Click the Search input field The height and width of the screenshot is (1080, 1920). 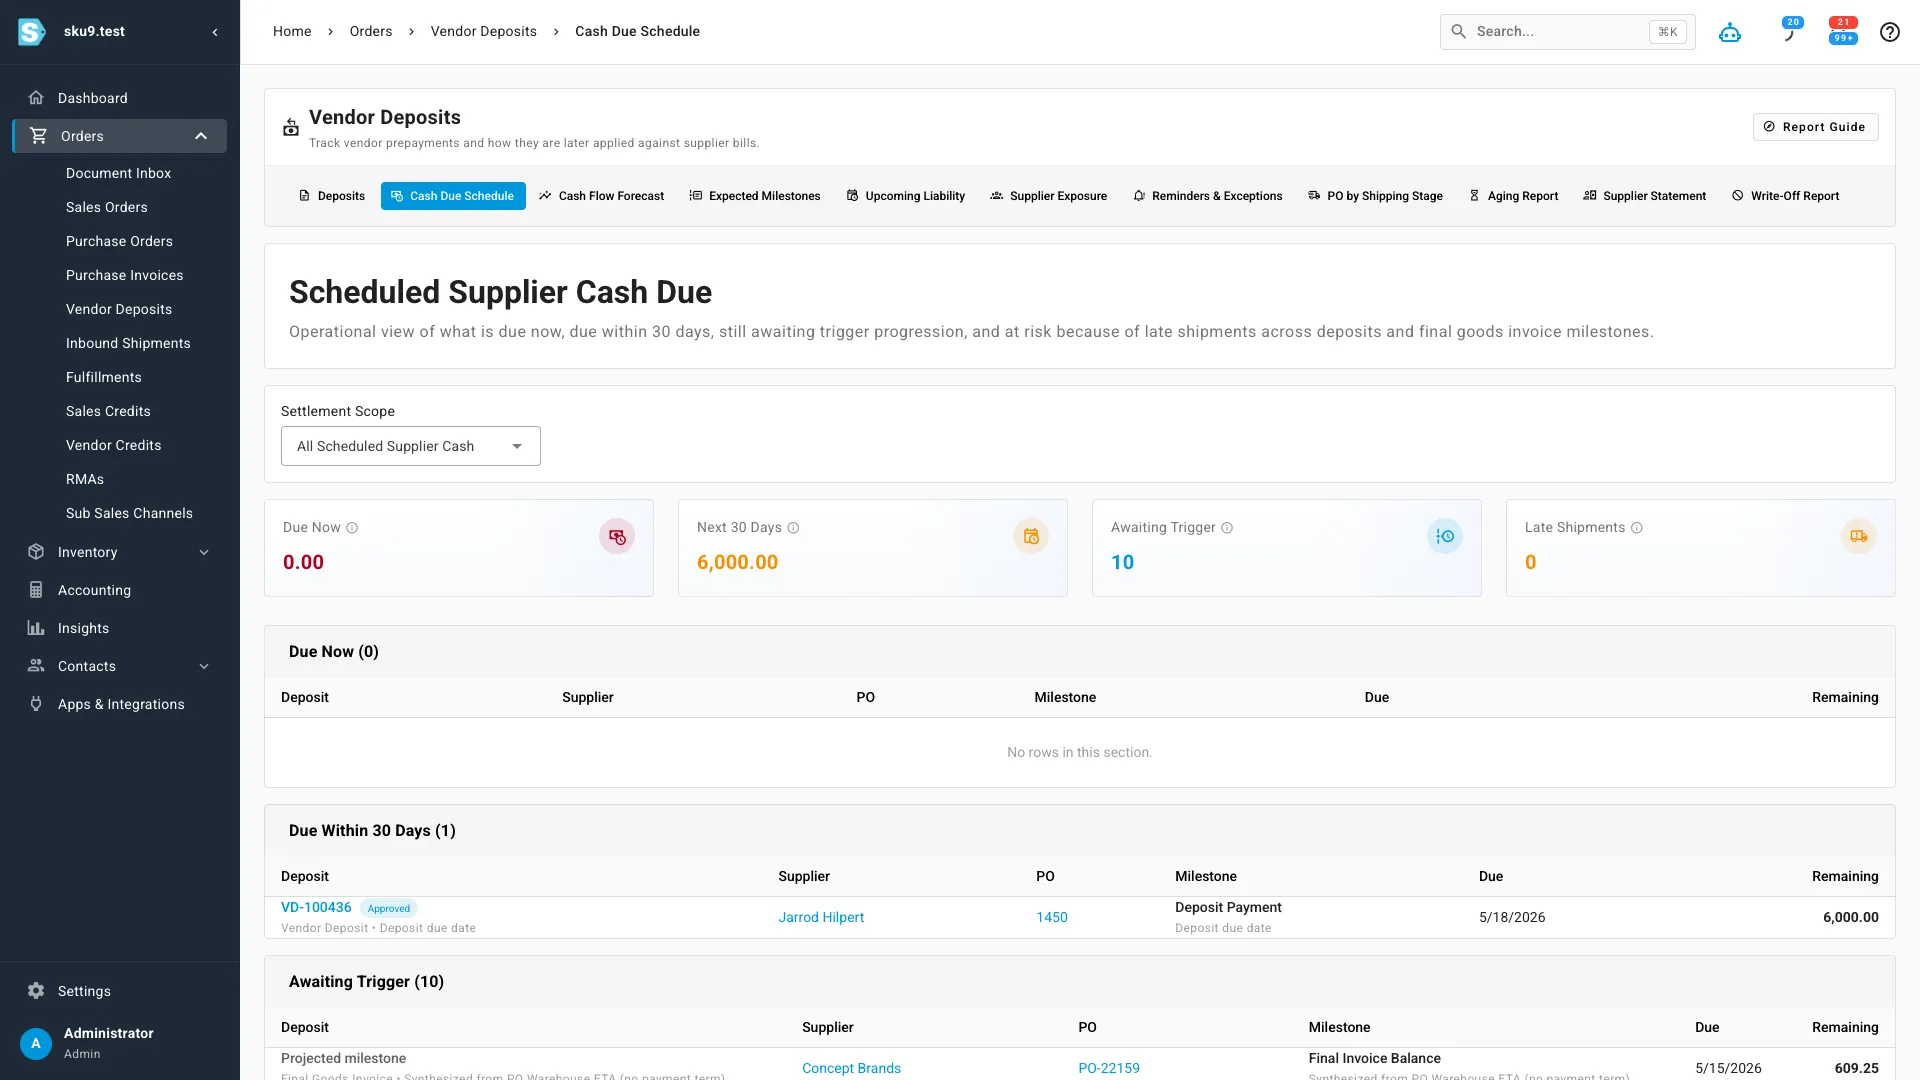tap(1567, 32)
